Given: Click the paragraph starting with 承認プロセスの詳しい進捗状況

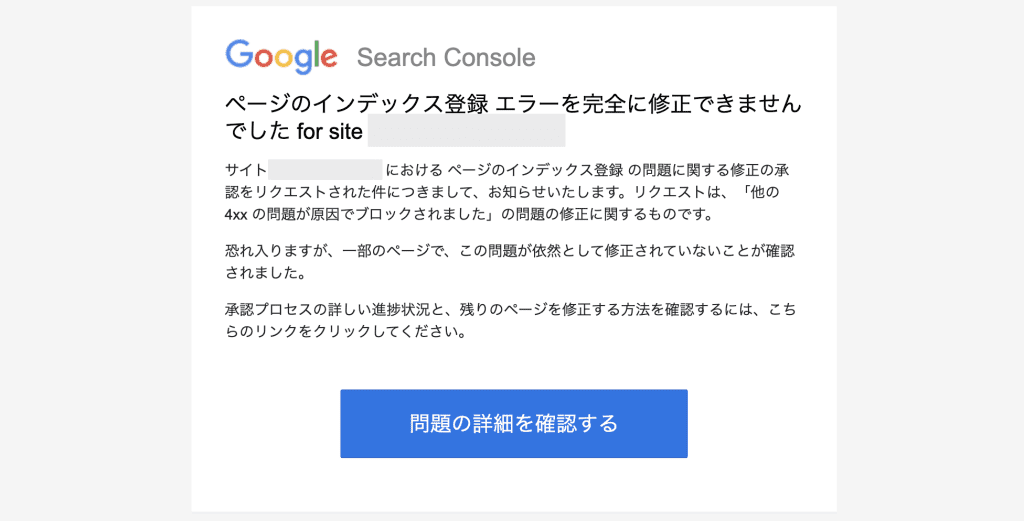Looking at the screenshot, I should (x=509, y=320).
